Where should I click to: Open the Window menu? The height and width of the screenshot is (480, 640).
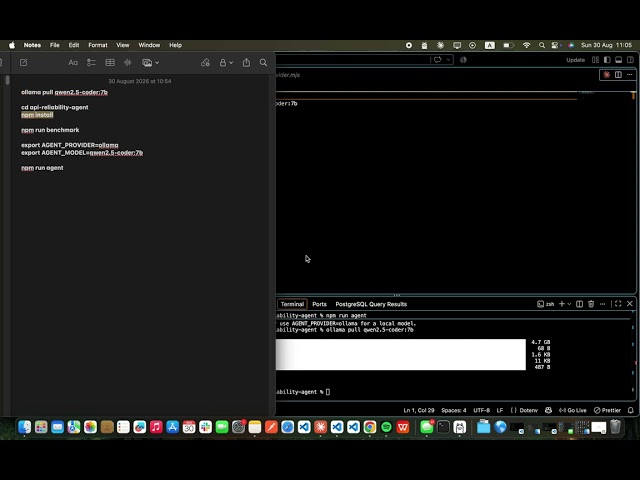[149, 45]
